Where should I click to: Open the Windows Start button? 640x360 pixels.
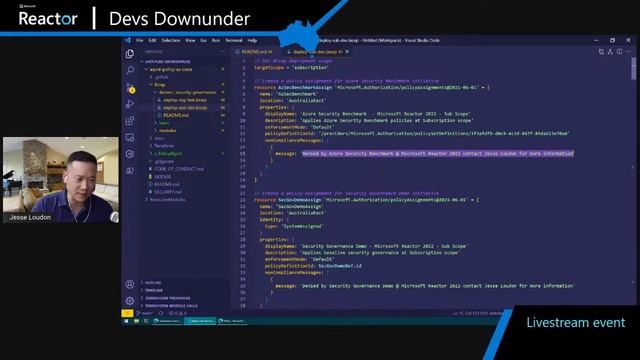[x=126, y=321]
